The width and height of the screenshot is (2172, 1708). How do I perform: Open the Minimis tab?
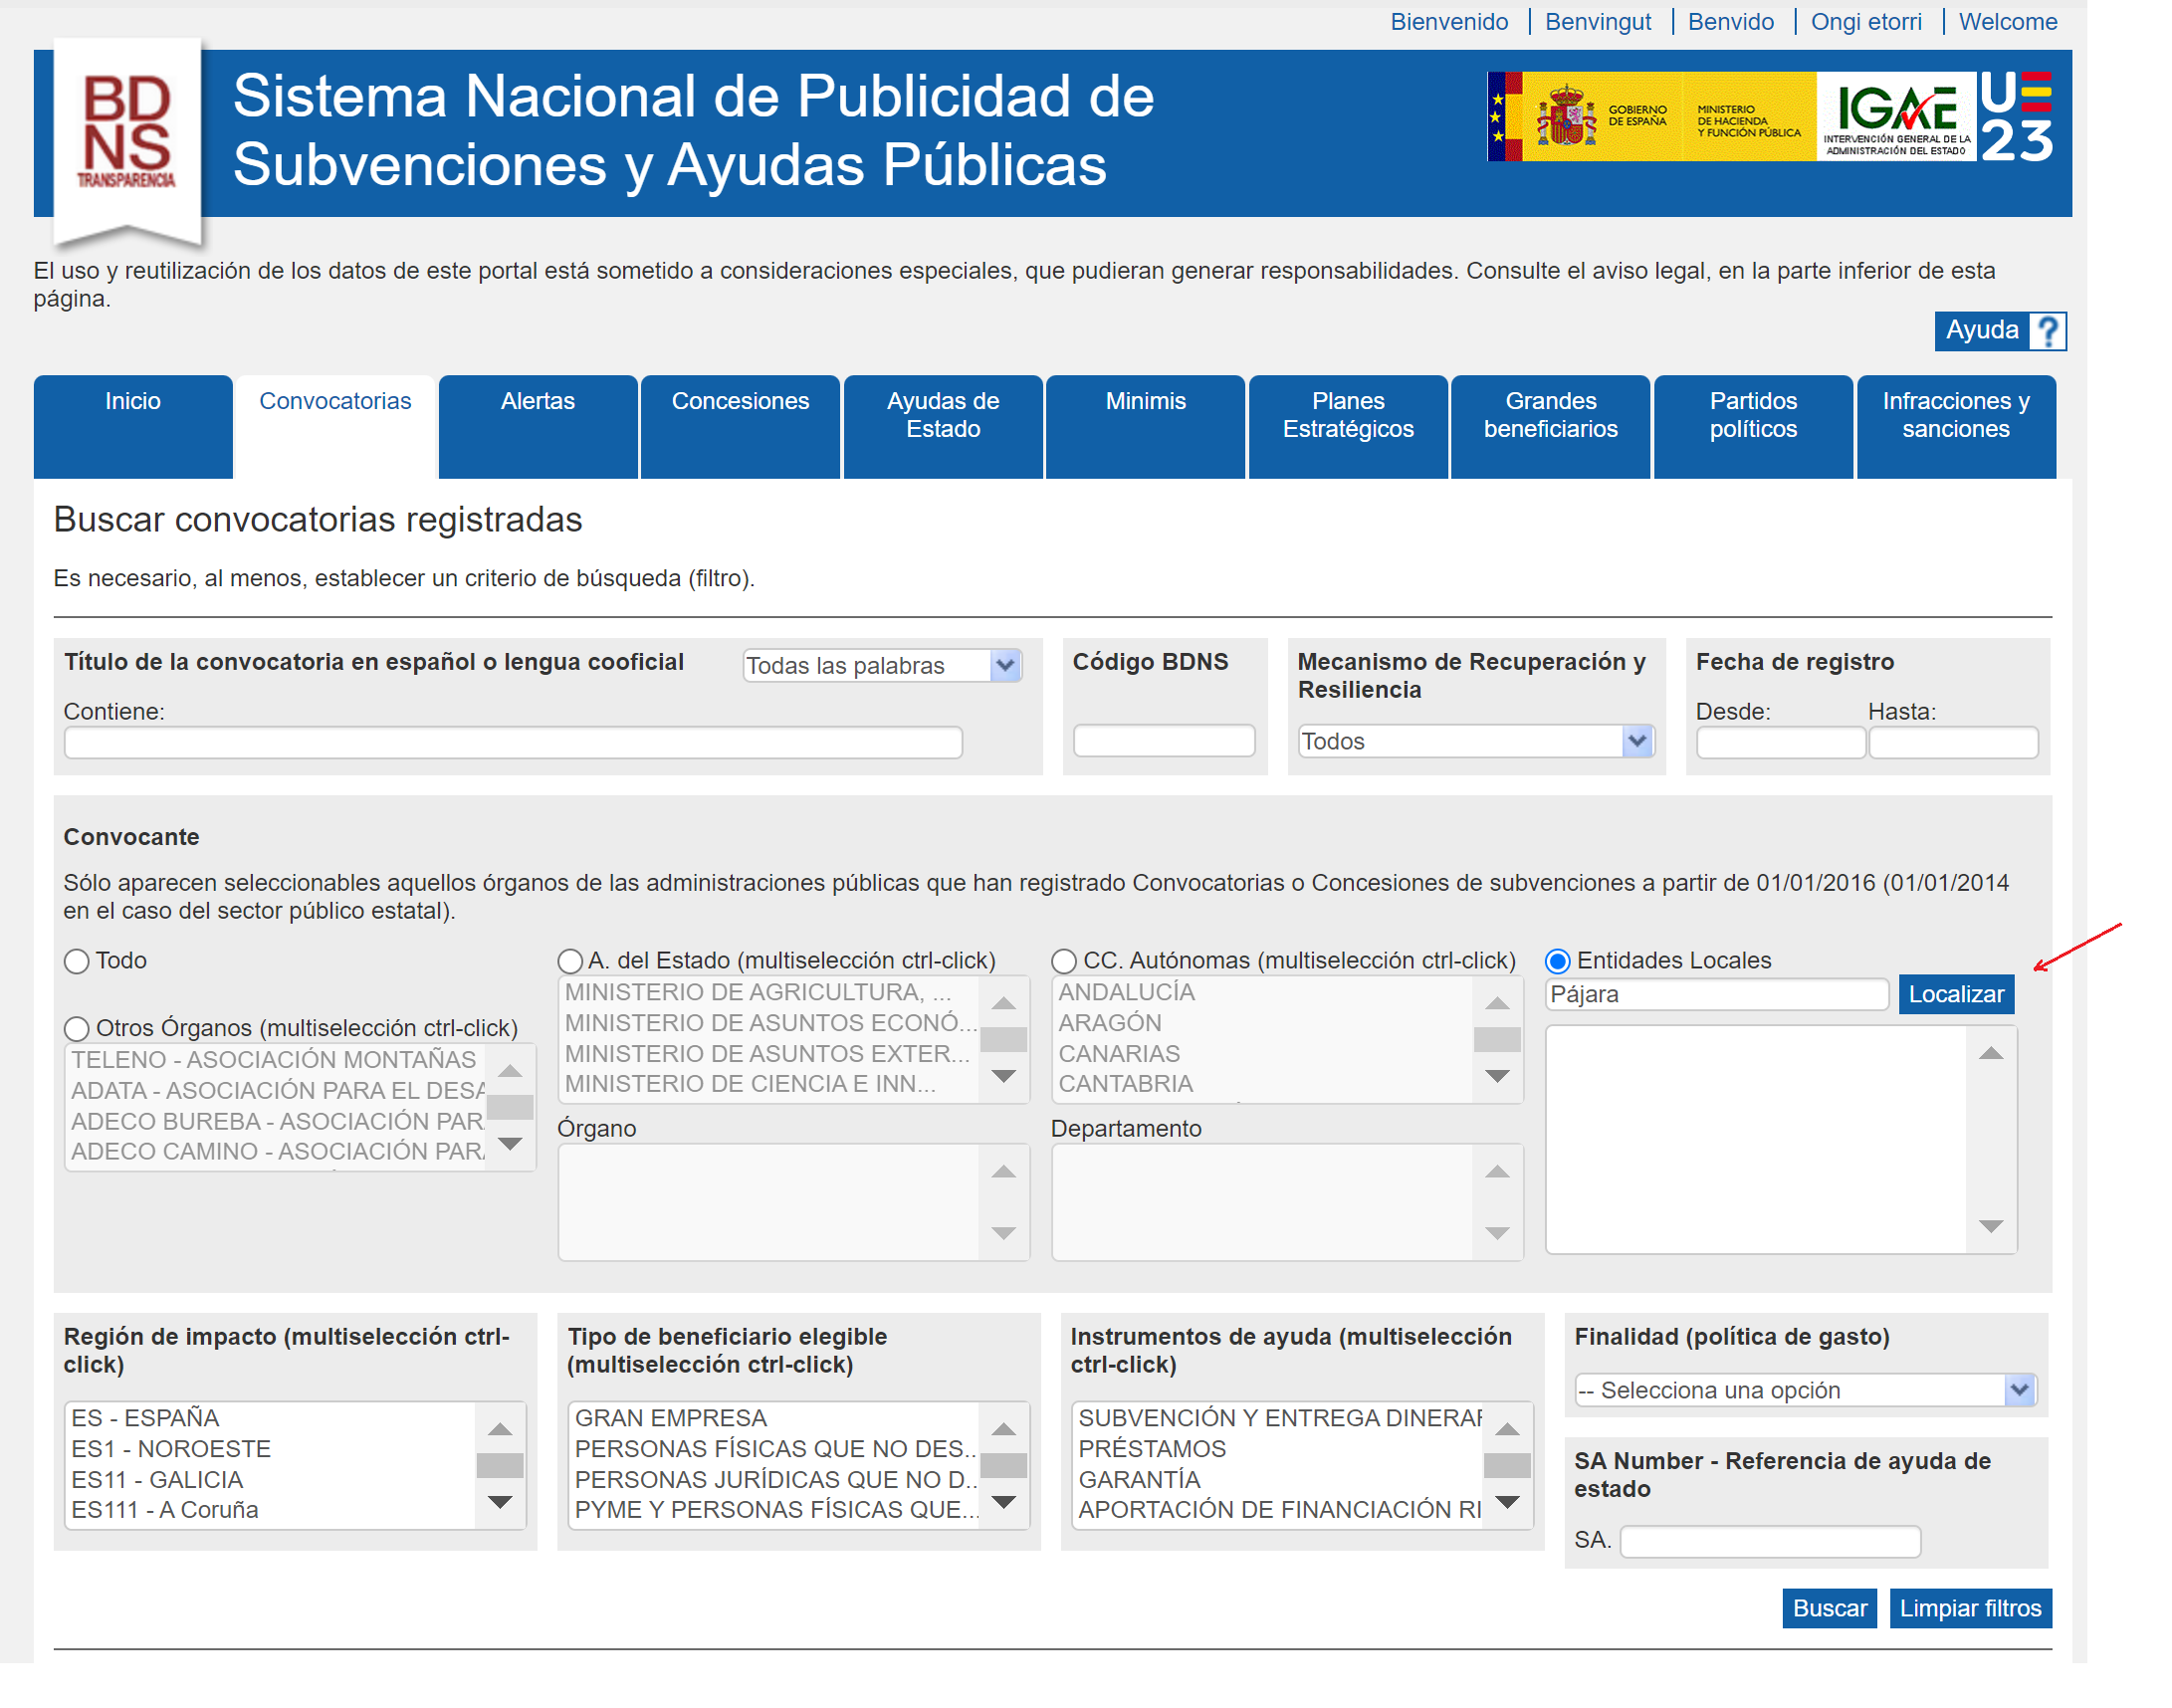tap(1146, 427)
